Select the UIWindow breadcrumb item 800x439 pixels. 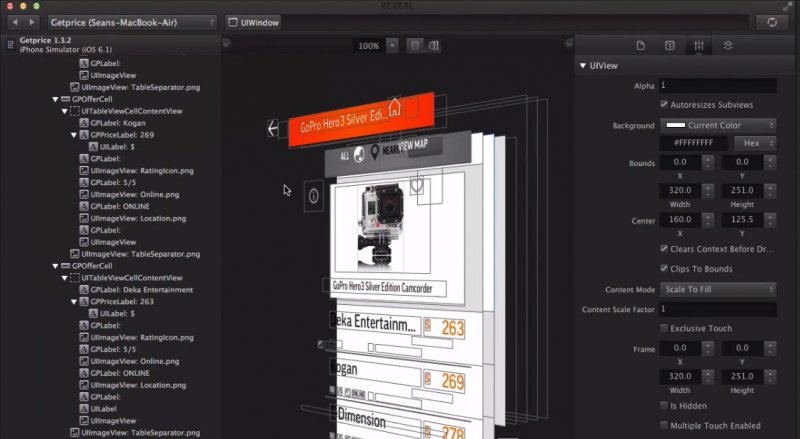(x=254, y=22)
